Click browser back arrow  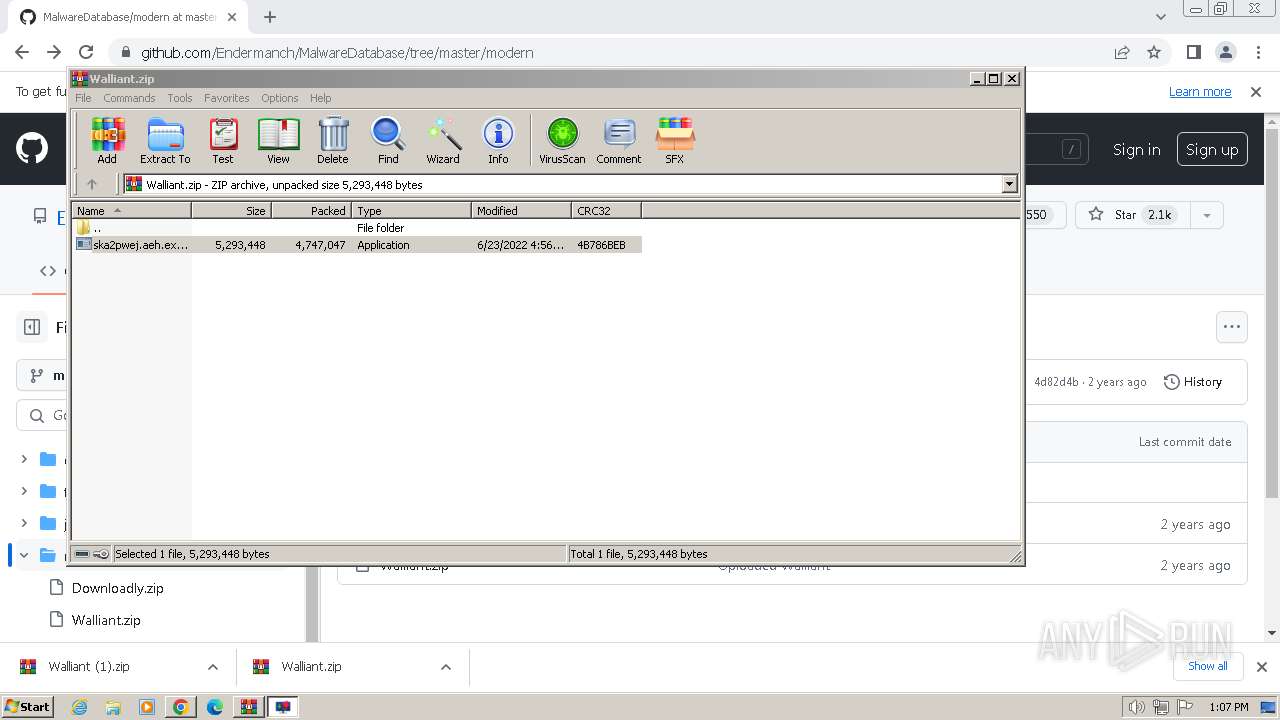coord(22,52)
